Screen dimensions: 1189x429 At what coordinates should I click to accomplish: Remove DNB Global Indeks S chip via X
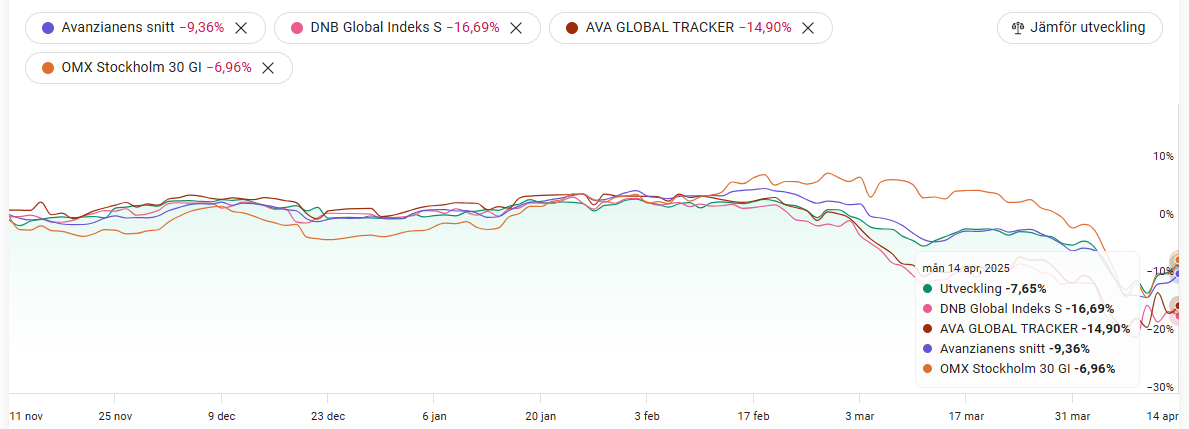pos(516,28)
